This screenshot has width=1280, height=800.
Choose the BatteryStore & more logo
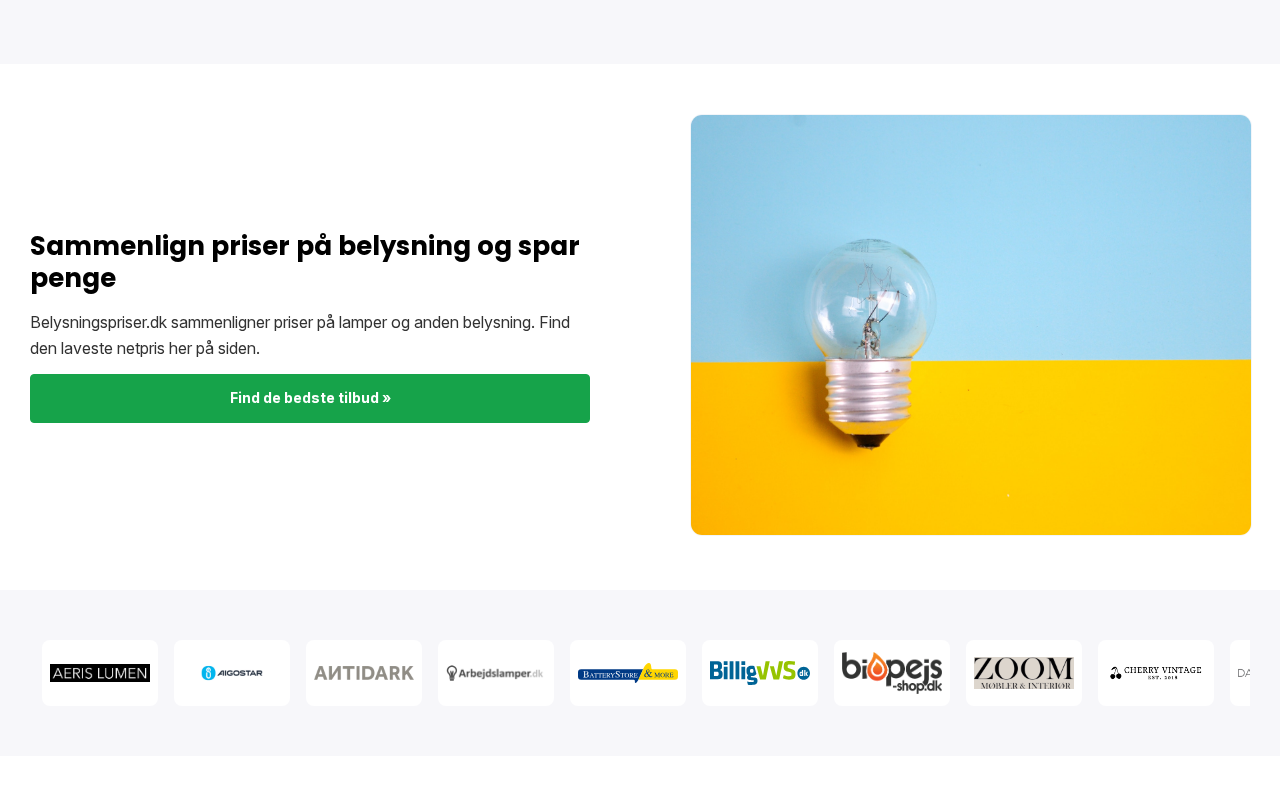click(628, 673)
